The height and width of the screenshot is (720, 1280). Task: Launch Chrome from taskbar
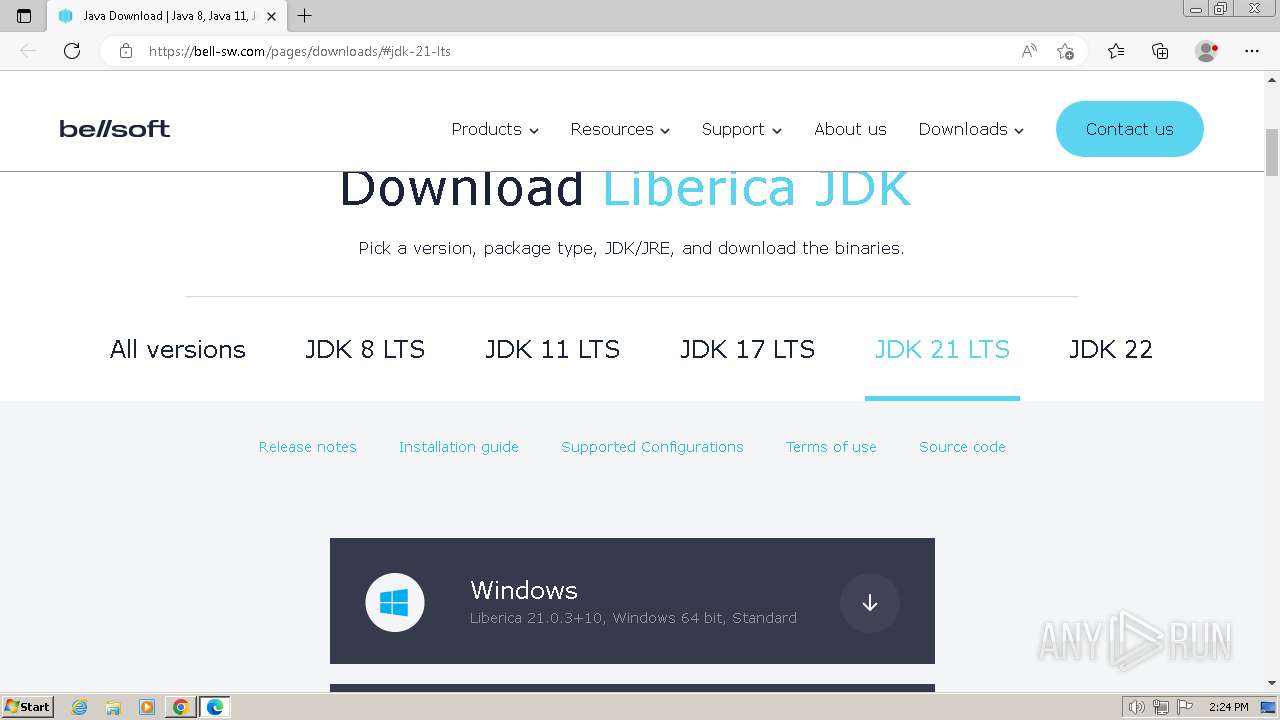[x=181, y=707]
